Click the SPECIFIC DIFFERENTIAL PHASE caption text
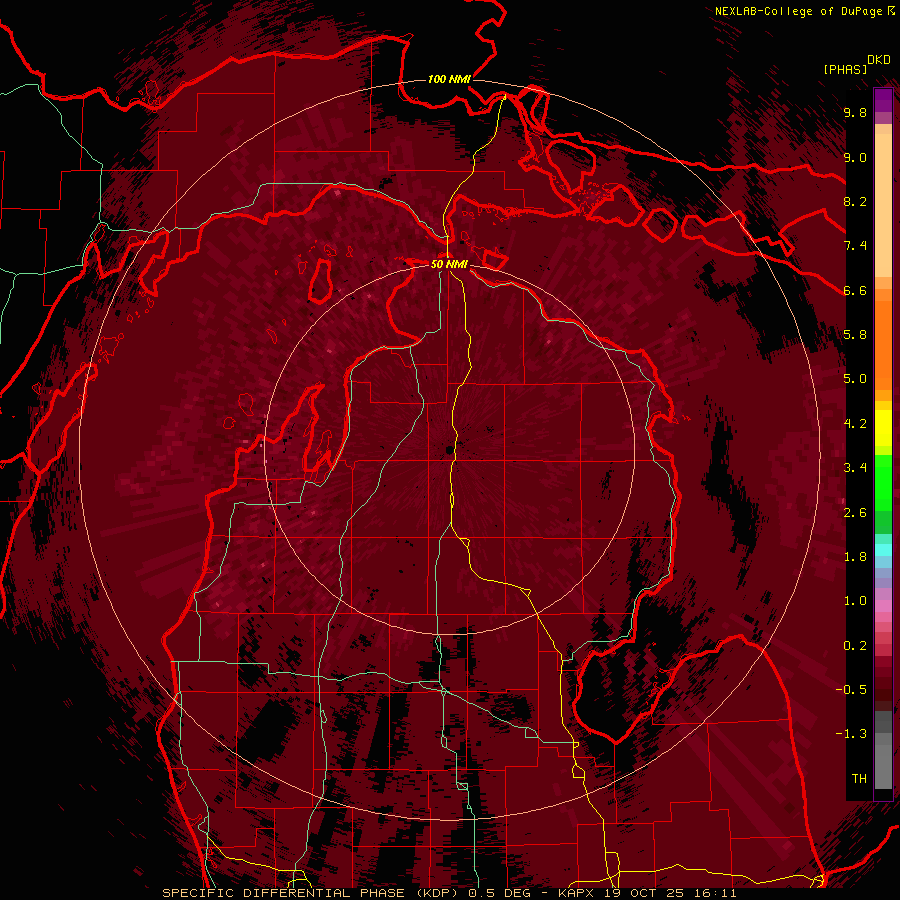Screen dimensions: 900x900 (x=284, y=893)
